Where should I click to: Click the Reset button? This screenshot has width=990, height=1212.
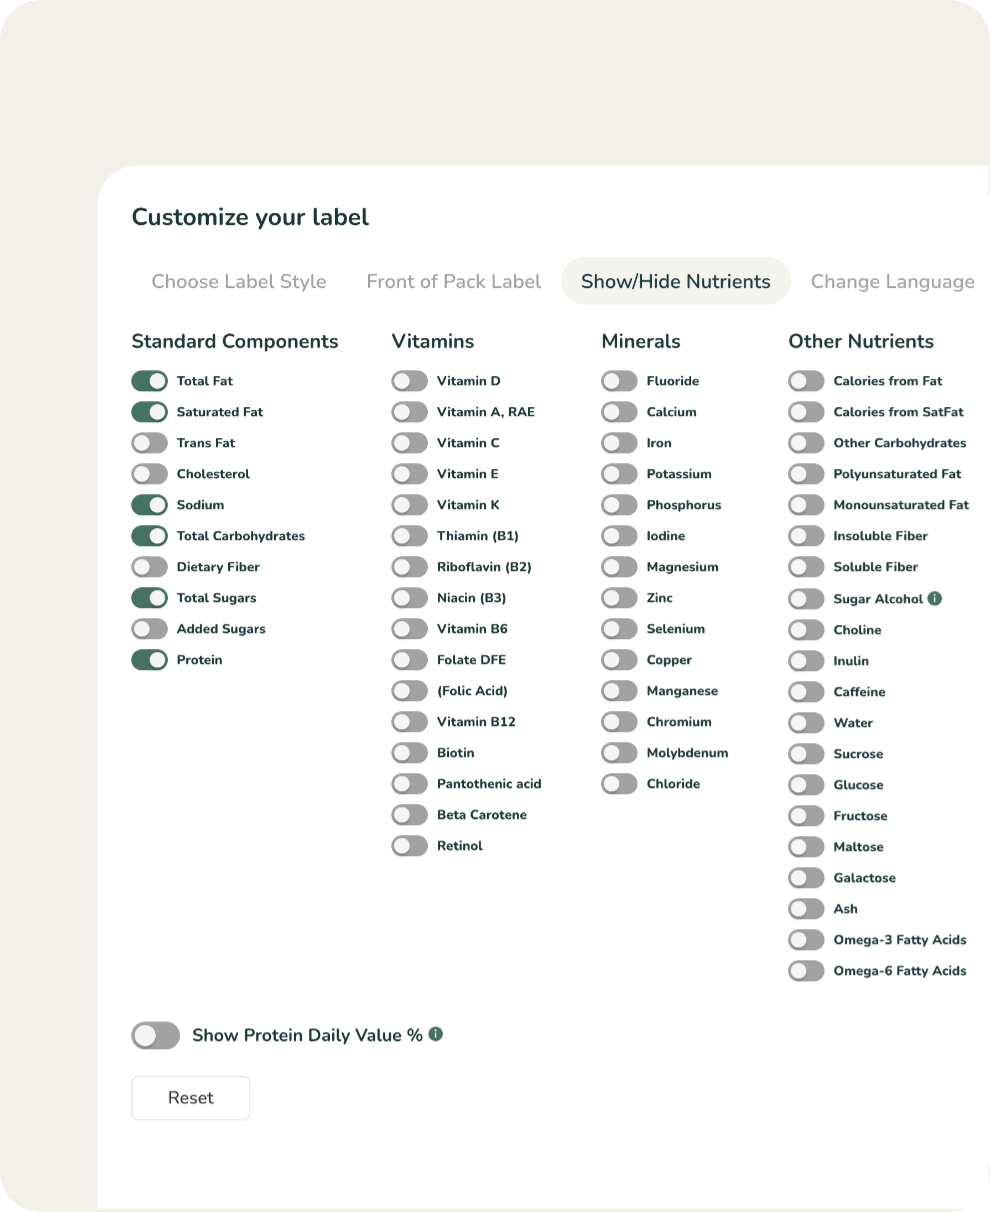tap(191, 1098)
